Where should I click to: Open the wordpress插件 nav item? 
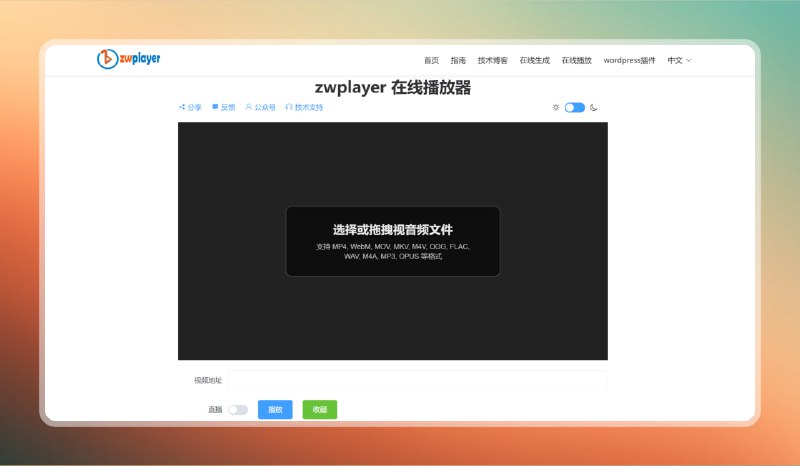click(x=629, y=60)
